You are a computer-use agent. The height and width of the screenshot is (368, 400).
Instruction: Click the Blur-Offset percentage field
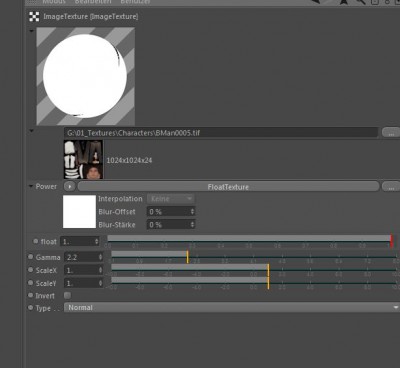click(x=171, y=212)
